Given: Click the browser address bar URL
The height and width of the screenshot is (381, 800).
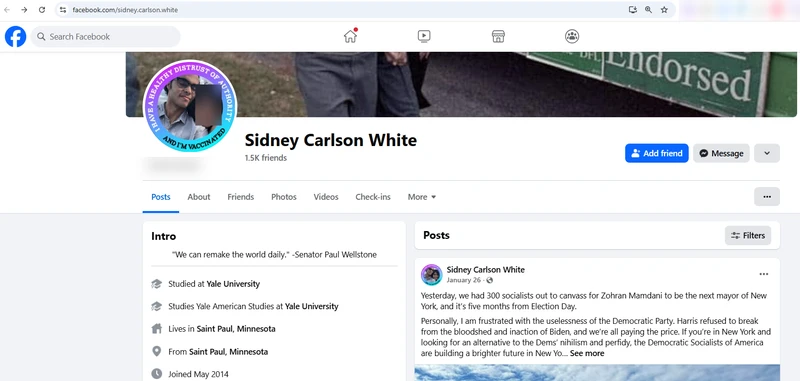Looking at the screenshot, I should [x=126, y=10].
